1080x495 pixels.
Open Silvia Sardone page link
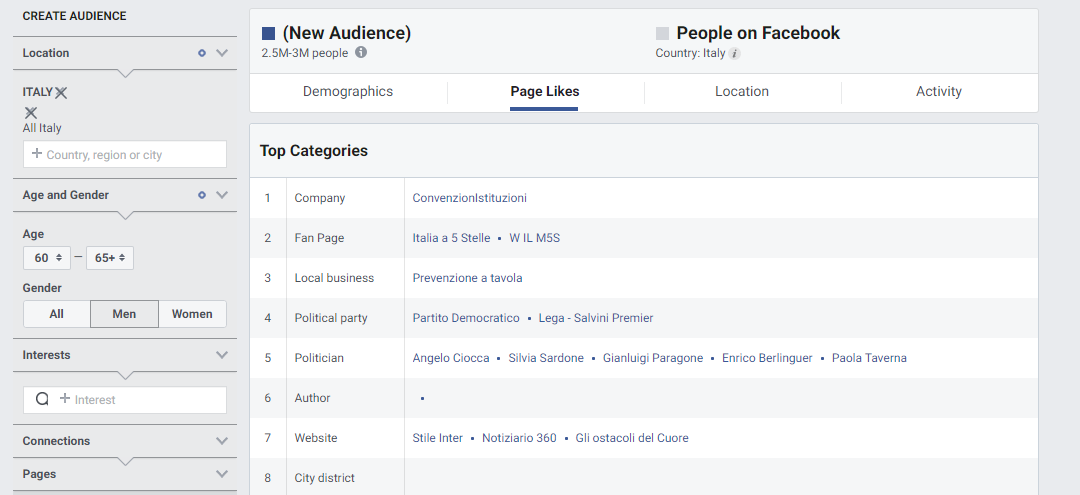[x=546, y=358]
